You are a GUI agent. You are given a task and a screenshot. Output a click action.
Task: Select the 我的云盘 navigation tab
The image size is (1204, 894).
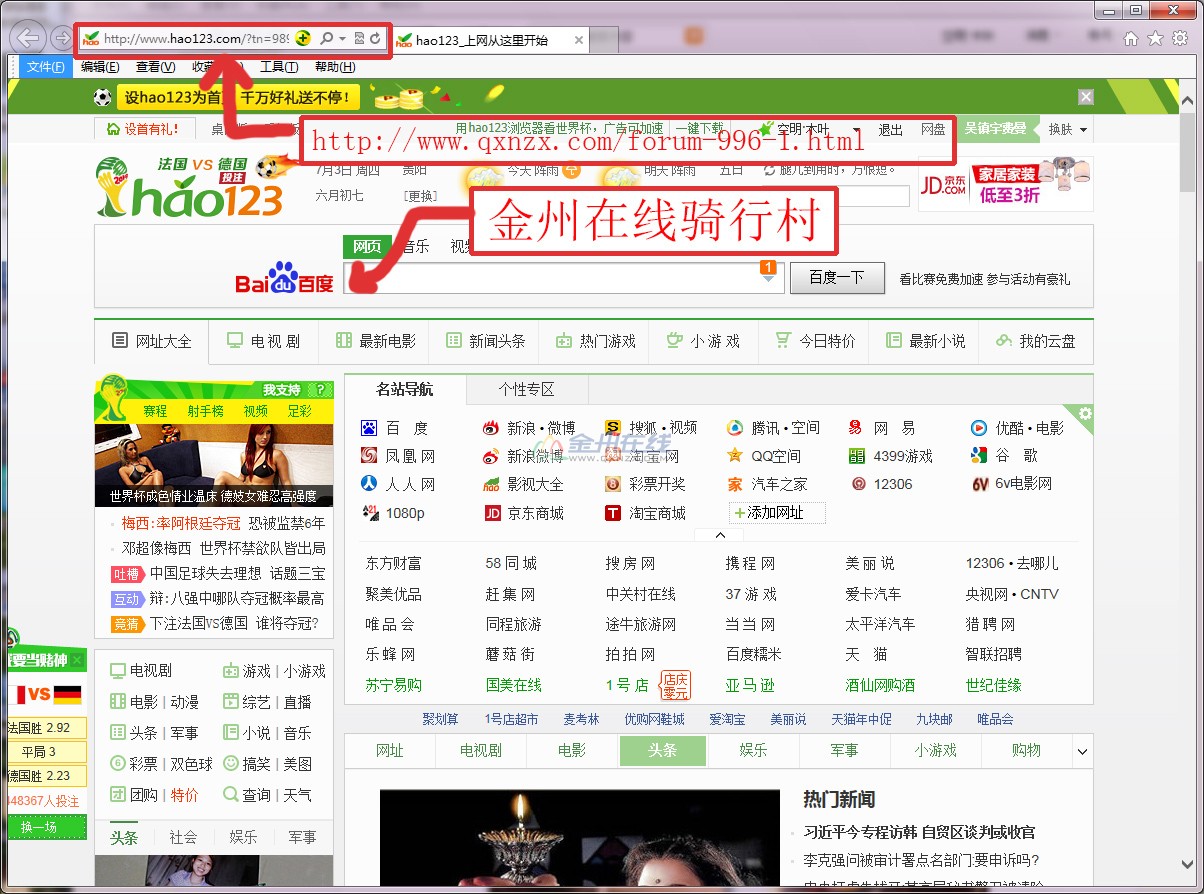tap(1036, 341)
